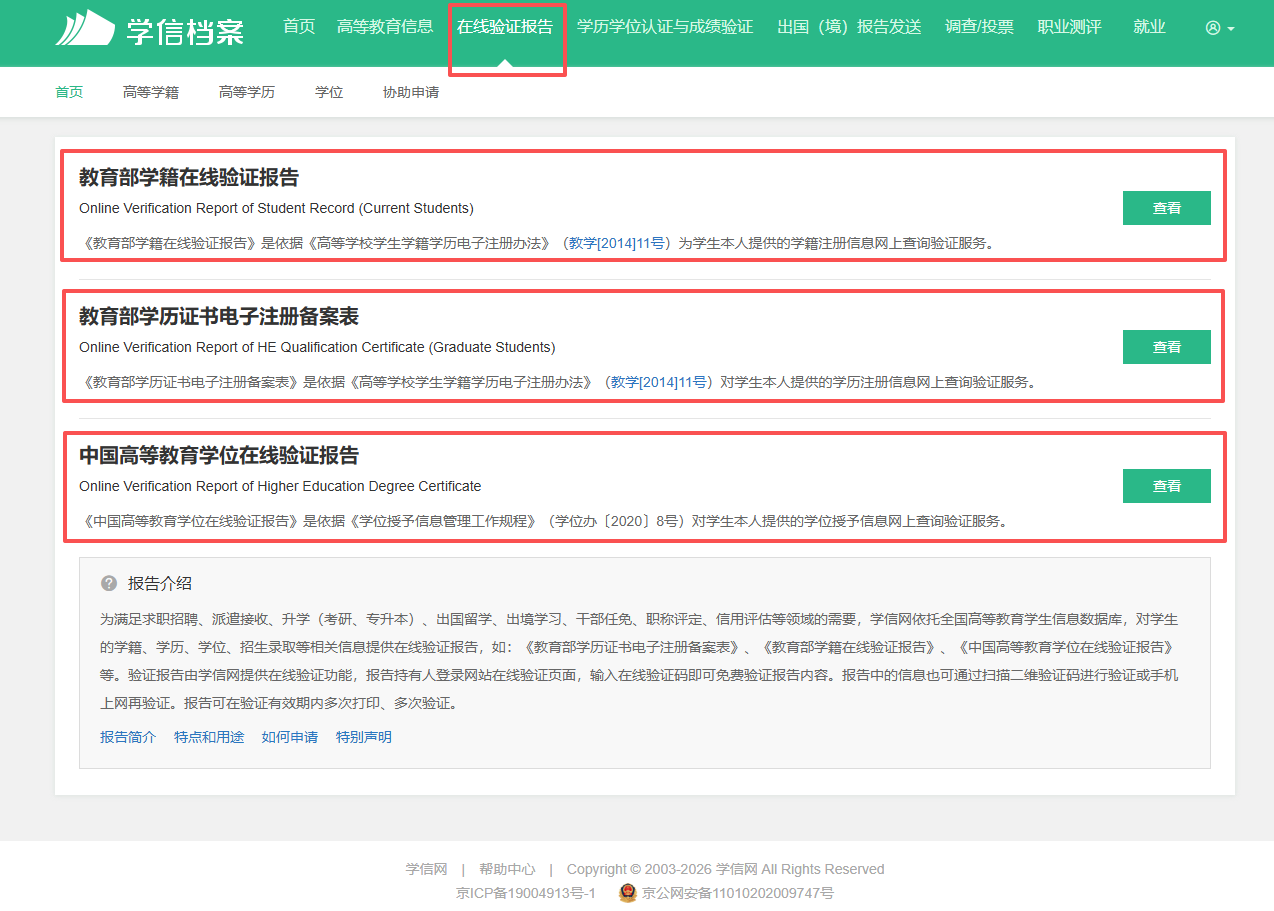This screenshot has width=1274, height=911.
Task: Switch to the 协助申请 sub-tab
Action: tap(411, 92)
